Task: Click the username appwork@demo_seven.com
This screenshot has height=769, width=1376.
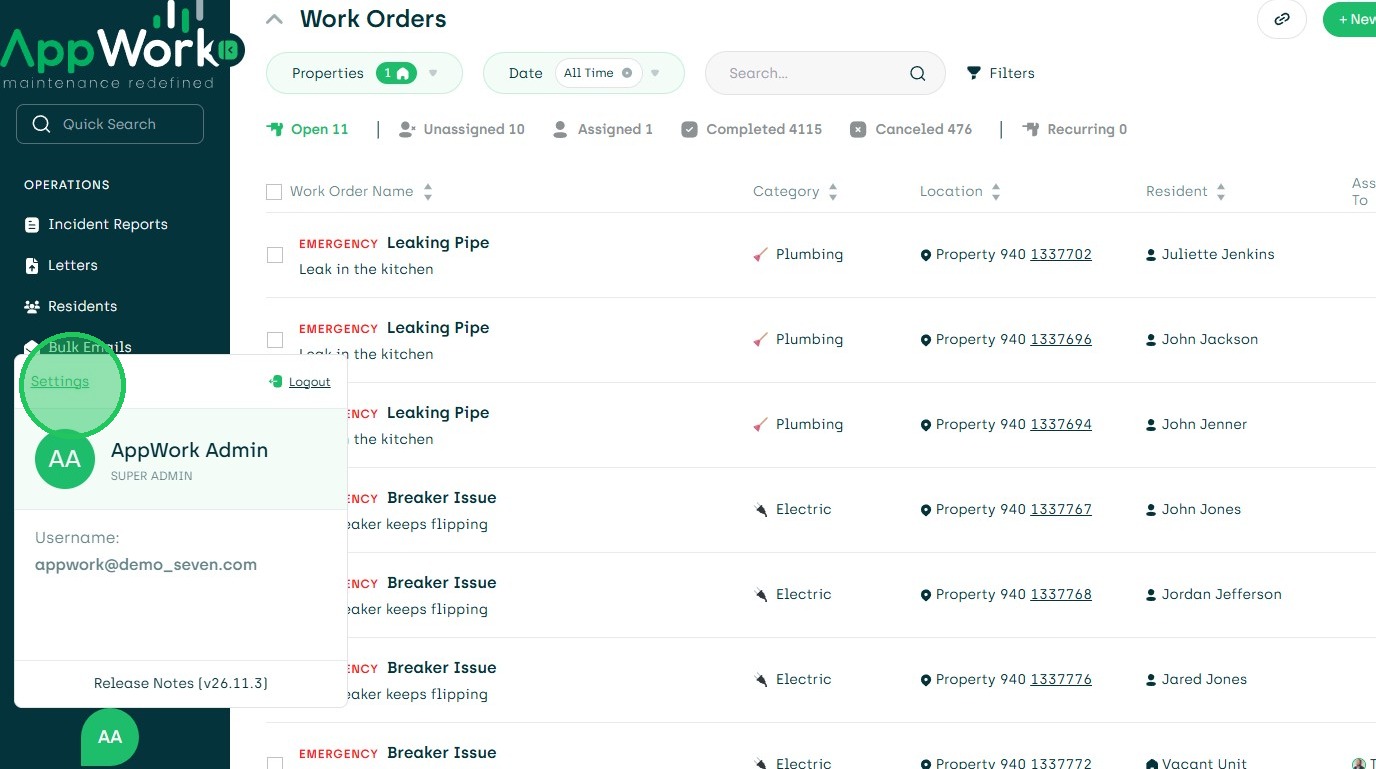Action: point(146,565)
